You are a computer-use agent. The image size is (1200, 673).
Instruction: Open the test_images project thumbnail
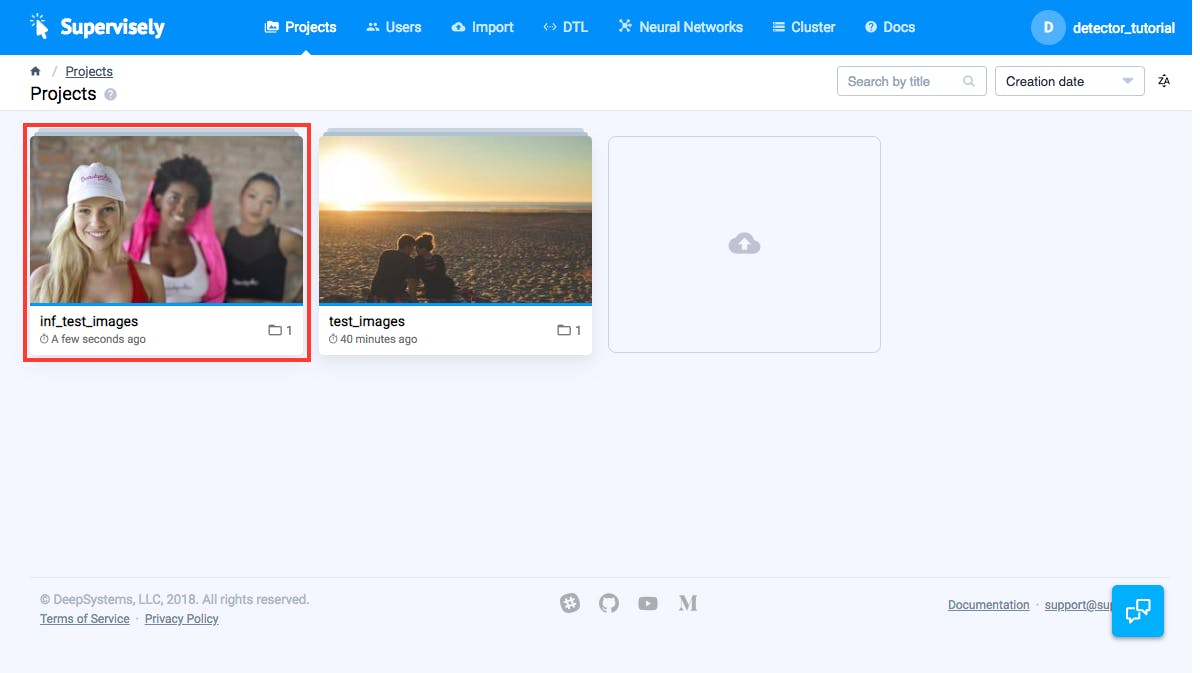[455, 219]
